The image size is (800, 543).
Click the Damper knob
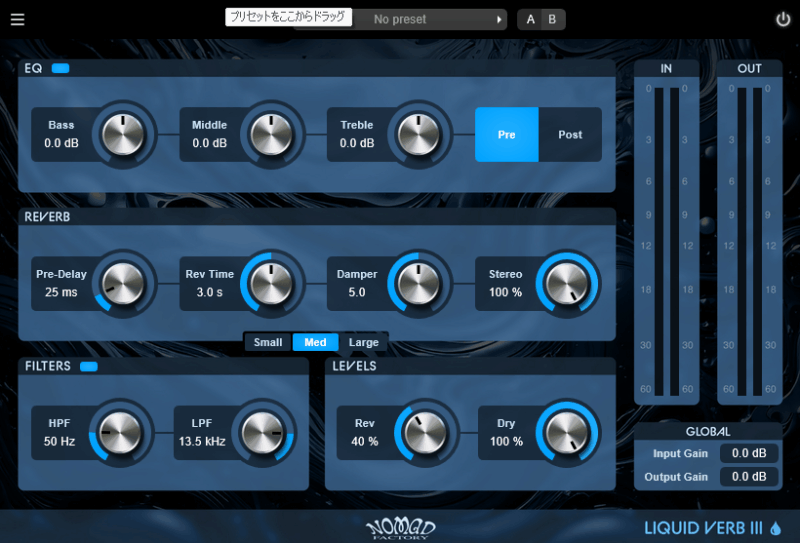419,284
